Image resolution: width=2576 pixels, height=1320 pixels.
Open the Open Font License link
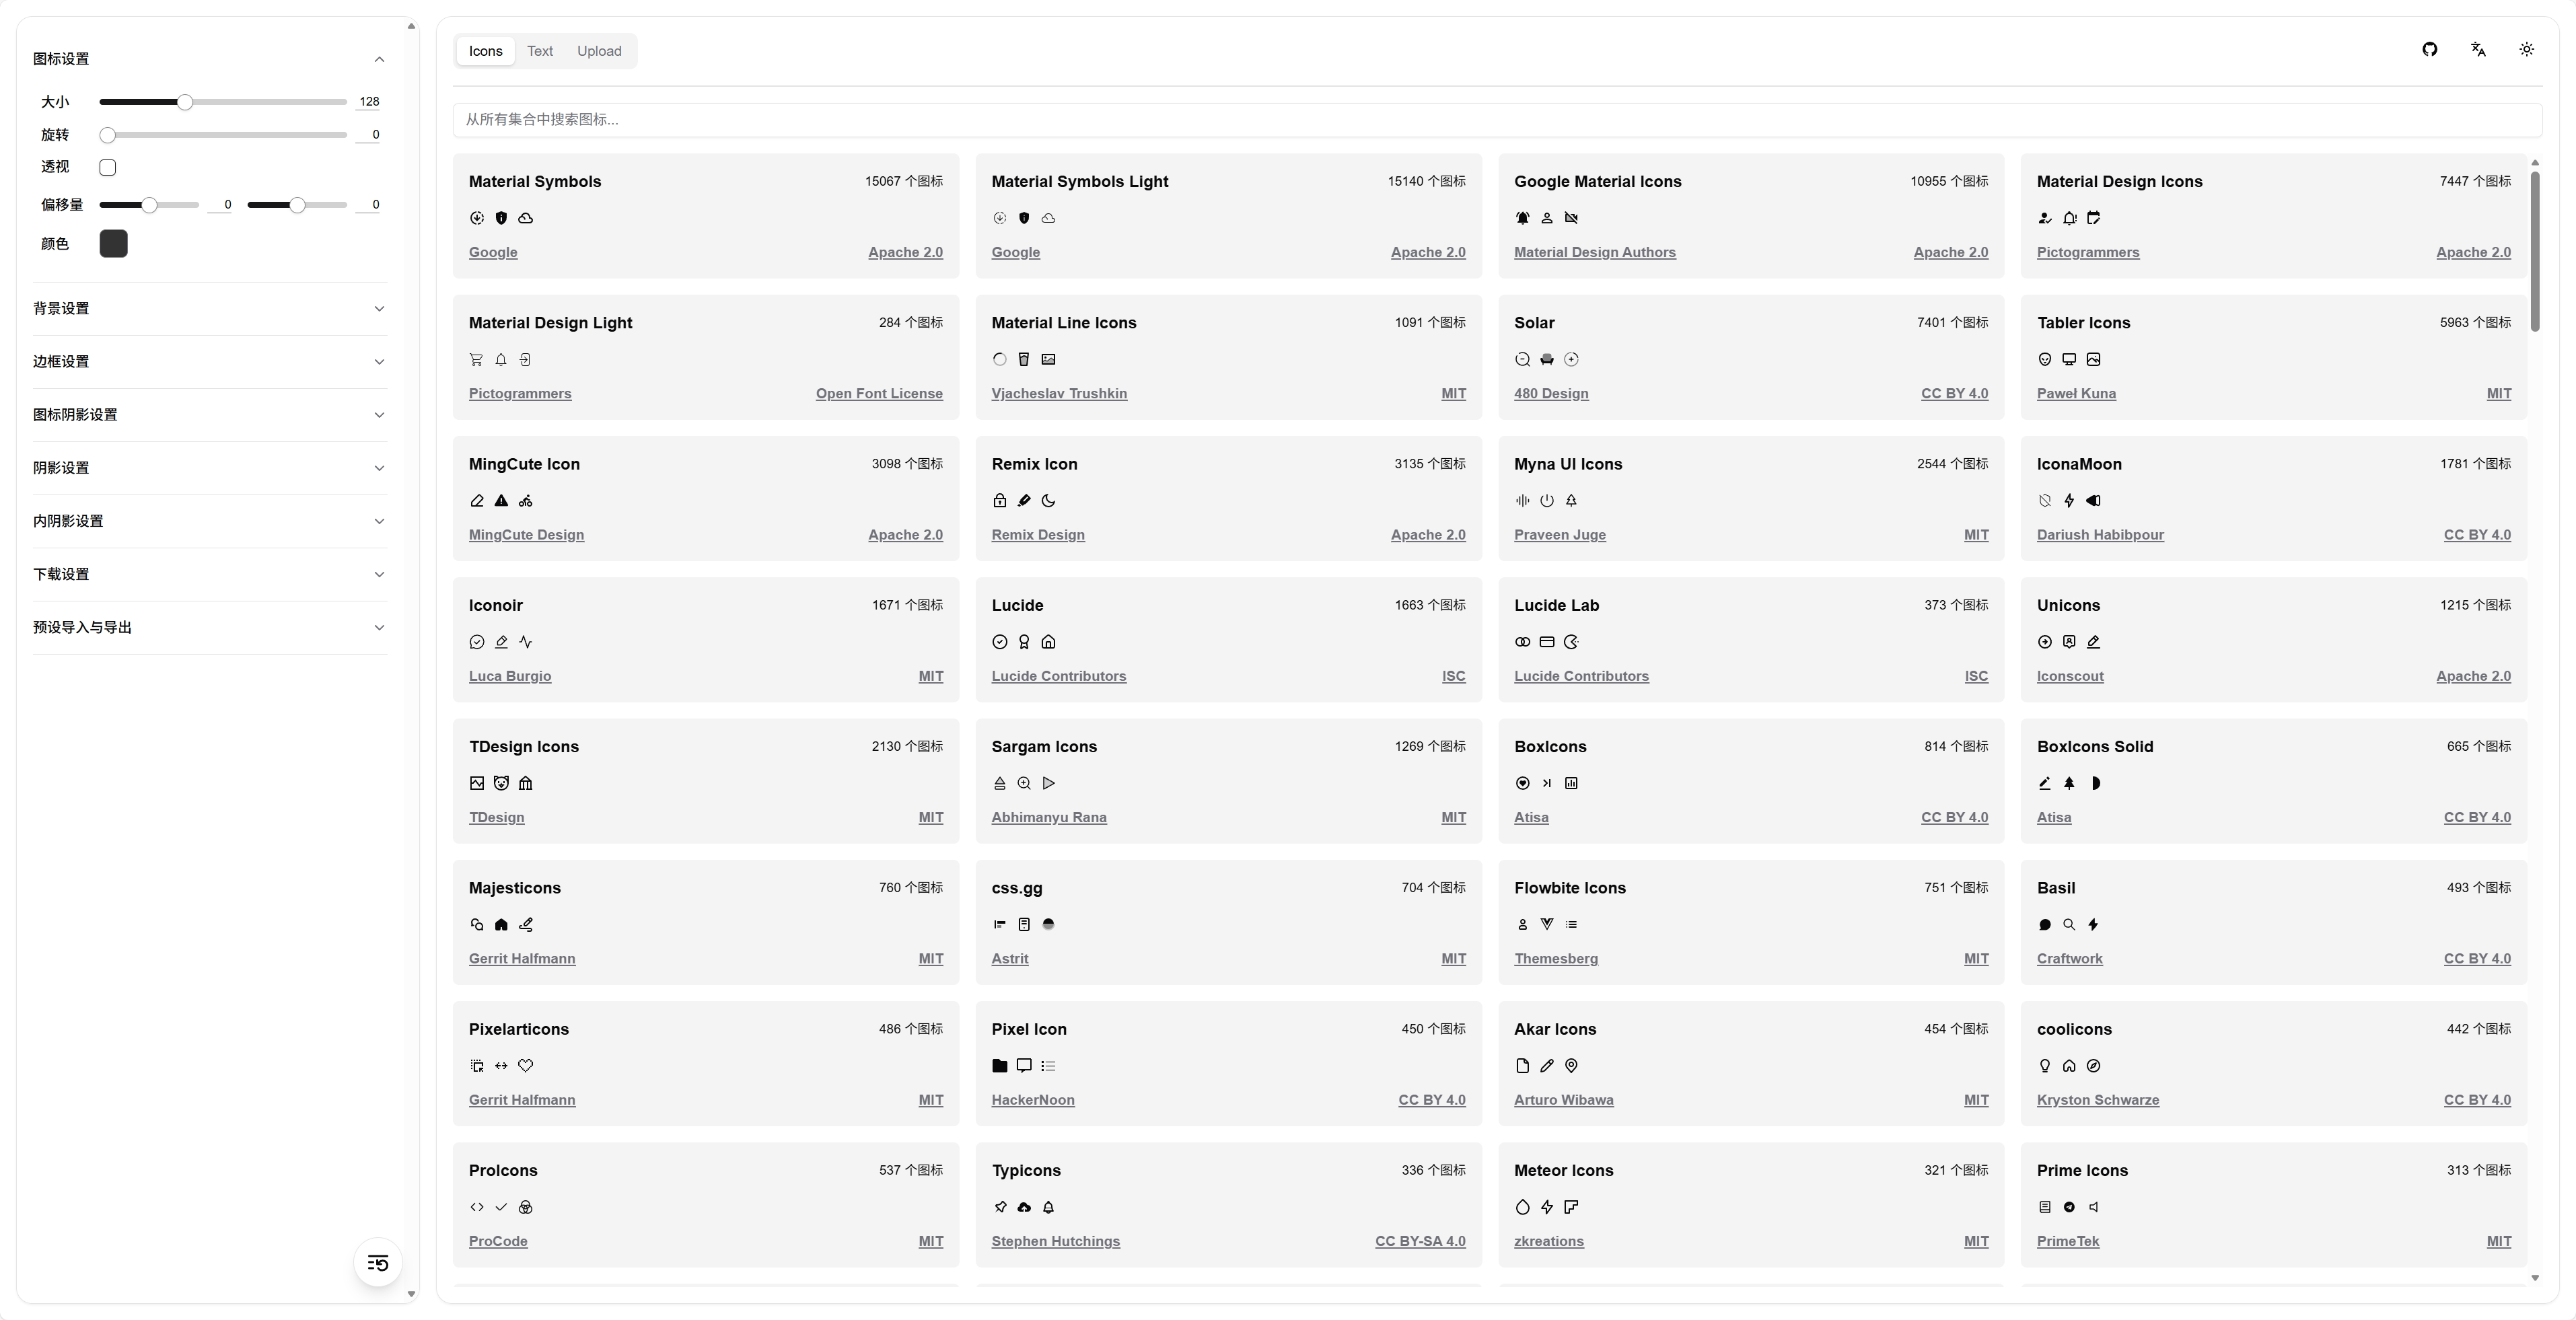click(879, 394)
